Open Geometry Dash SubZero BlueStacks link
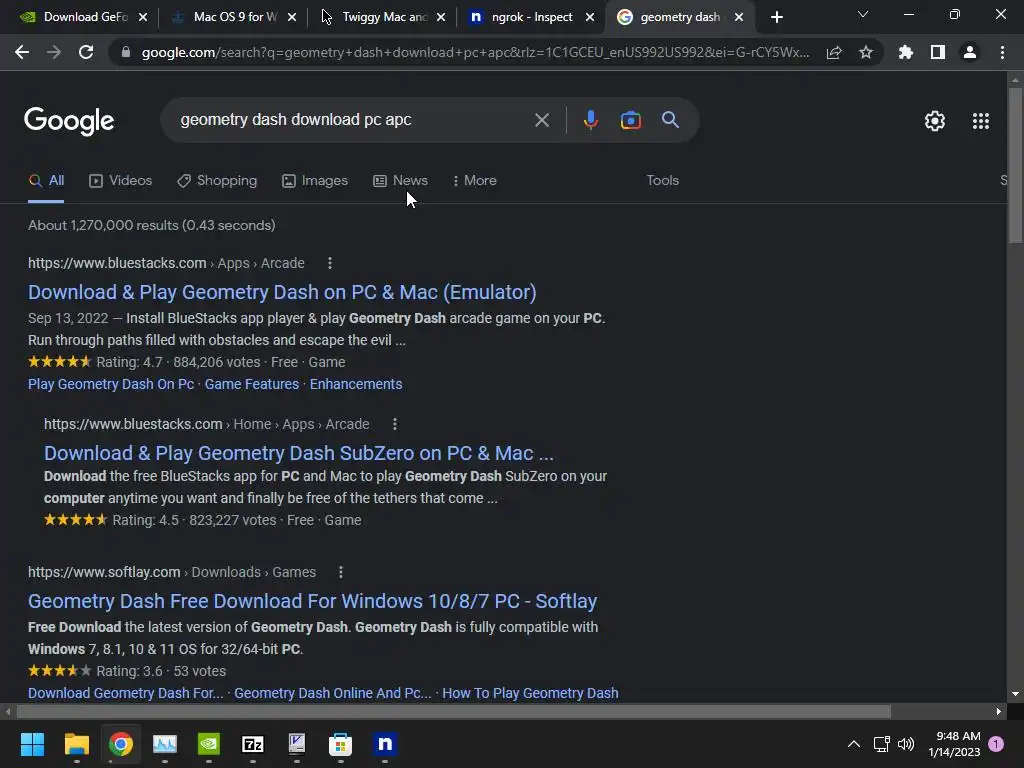1024x768 pixels. pos(298,453)
